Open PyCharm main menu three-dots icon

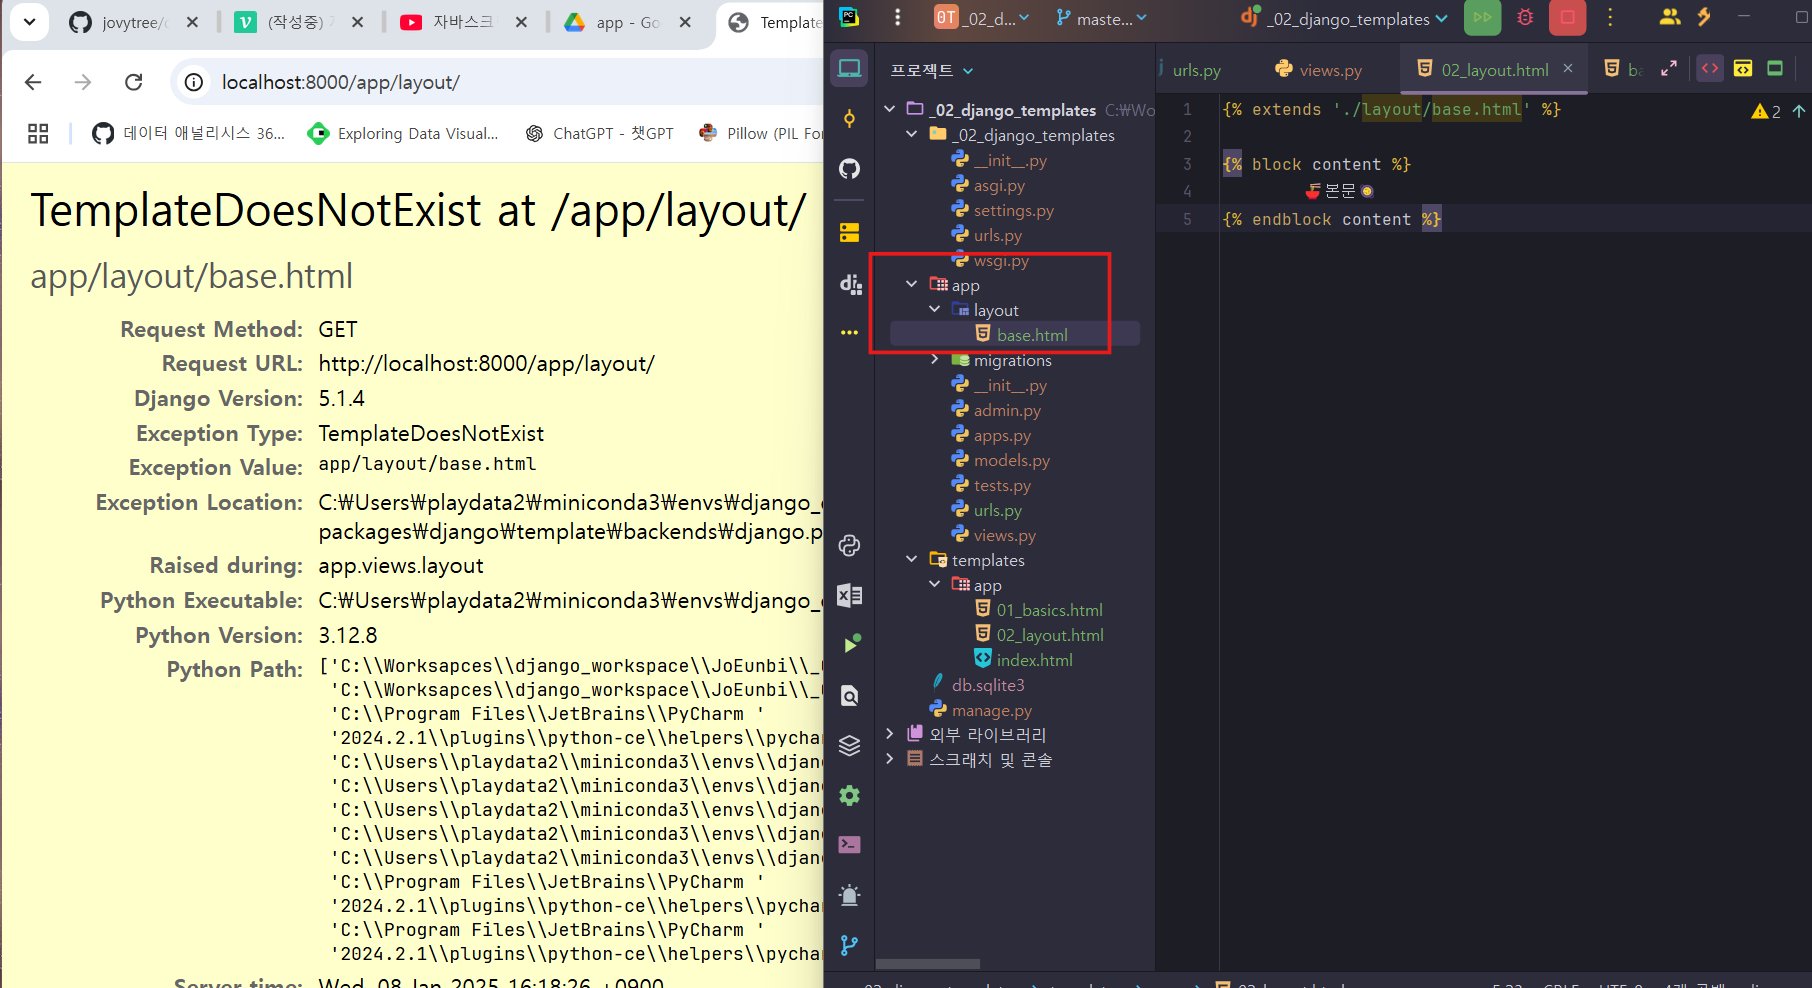click(897, 17)
